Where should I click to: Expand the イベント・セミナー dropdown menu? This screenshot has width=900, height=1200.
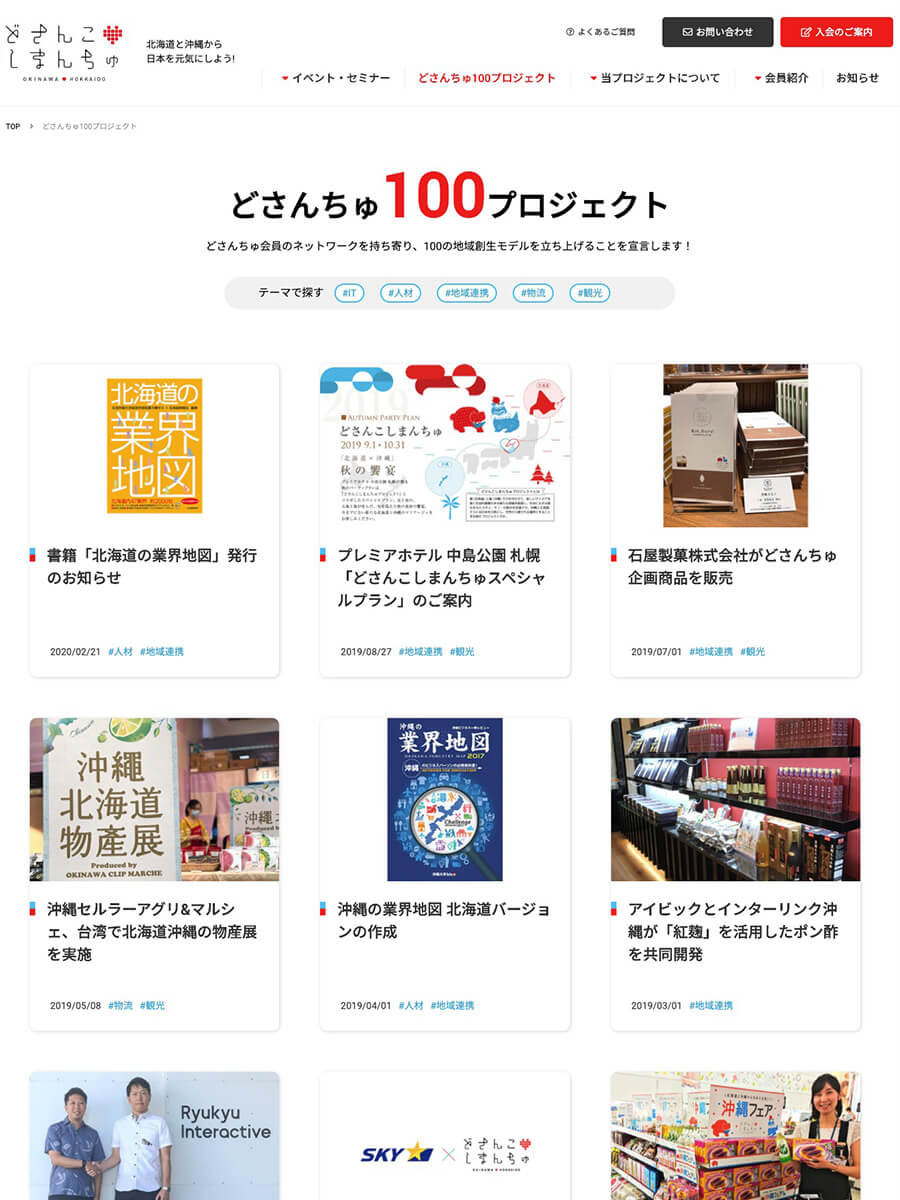336,78
